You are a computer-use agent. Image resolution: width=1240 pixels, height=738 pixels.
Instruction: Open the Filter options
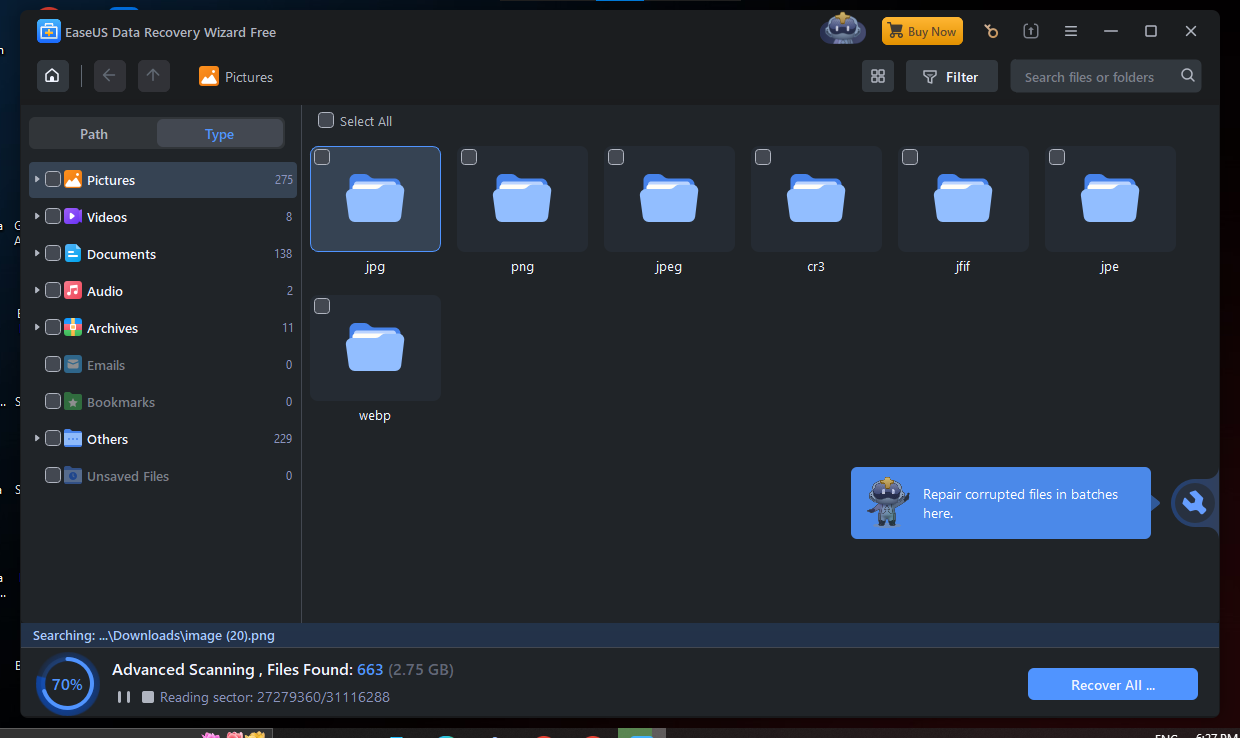click(951, 76)
